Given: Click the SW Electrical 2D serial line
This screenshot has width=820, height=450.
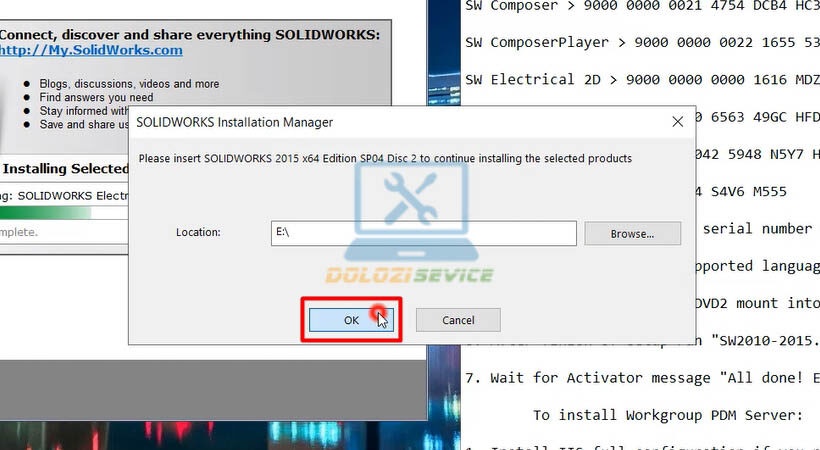Looking at the screenshot, I should pyautogui.click(x=640, y=79).
